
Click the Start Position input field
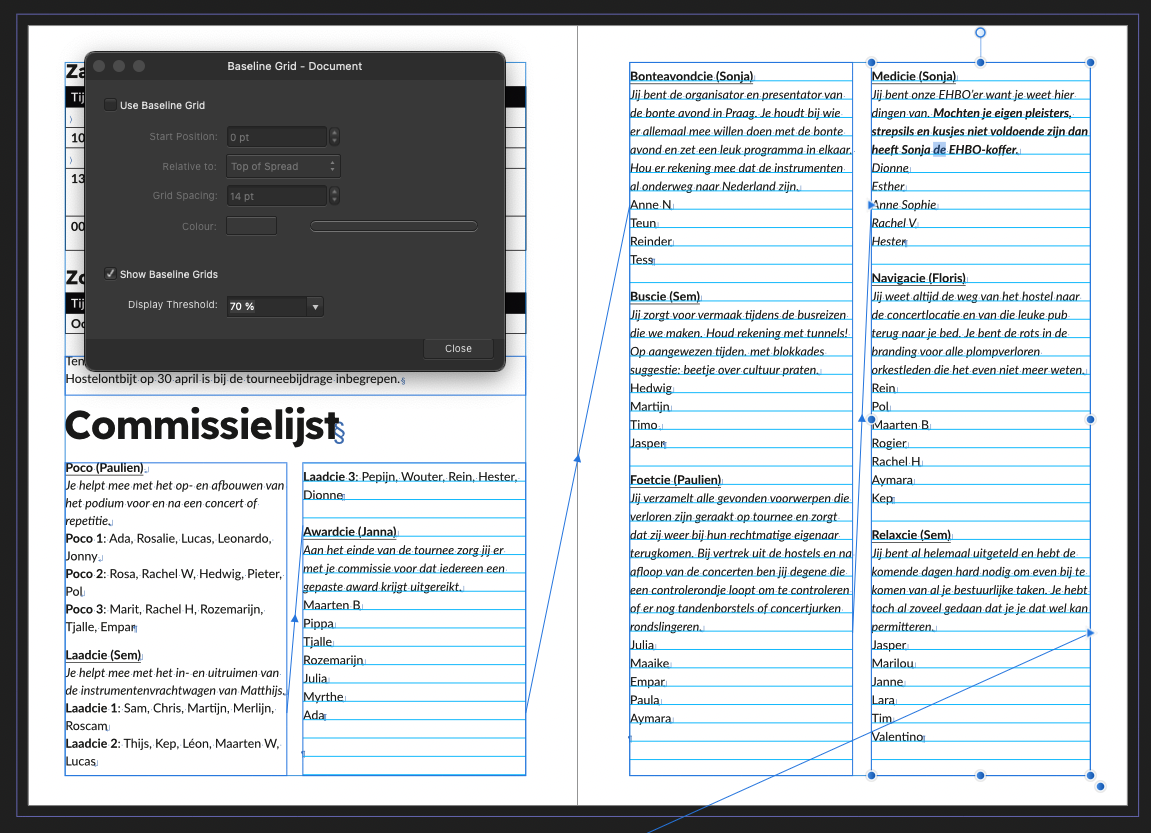click(x=276, y=137)
